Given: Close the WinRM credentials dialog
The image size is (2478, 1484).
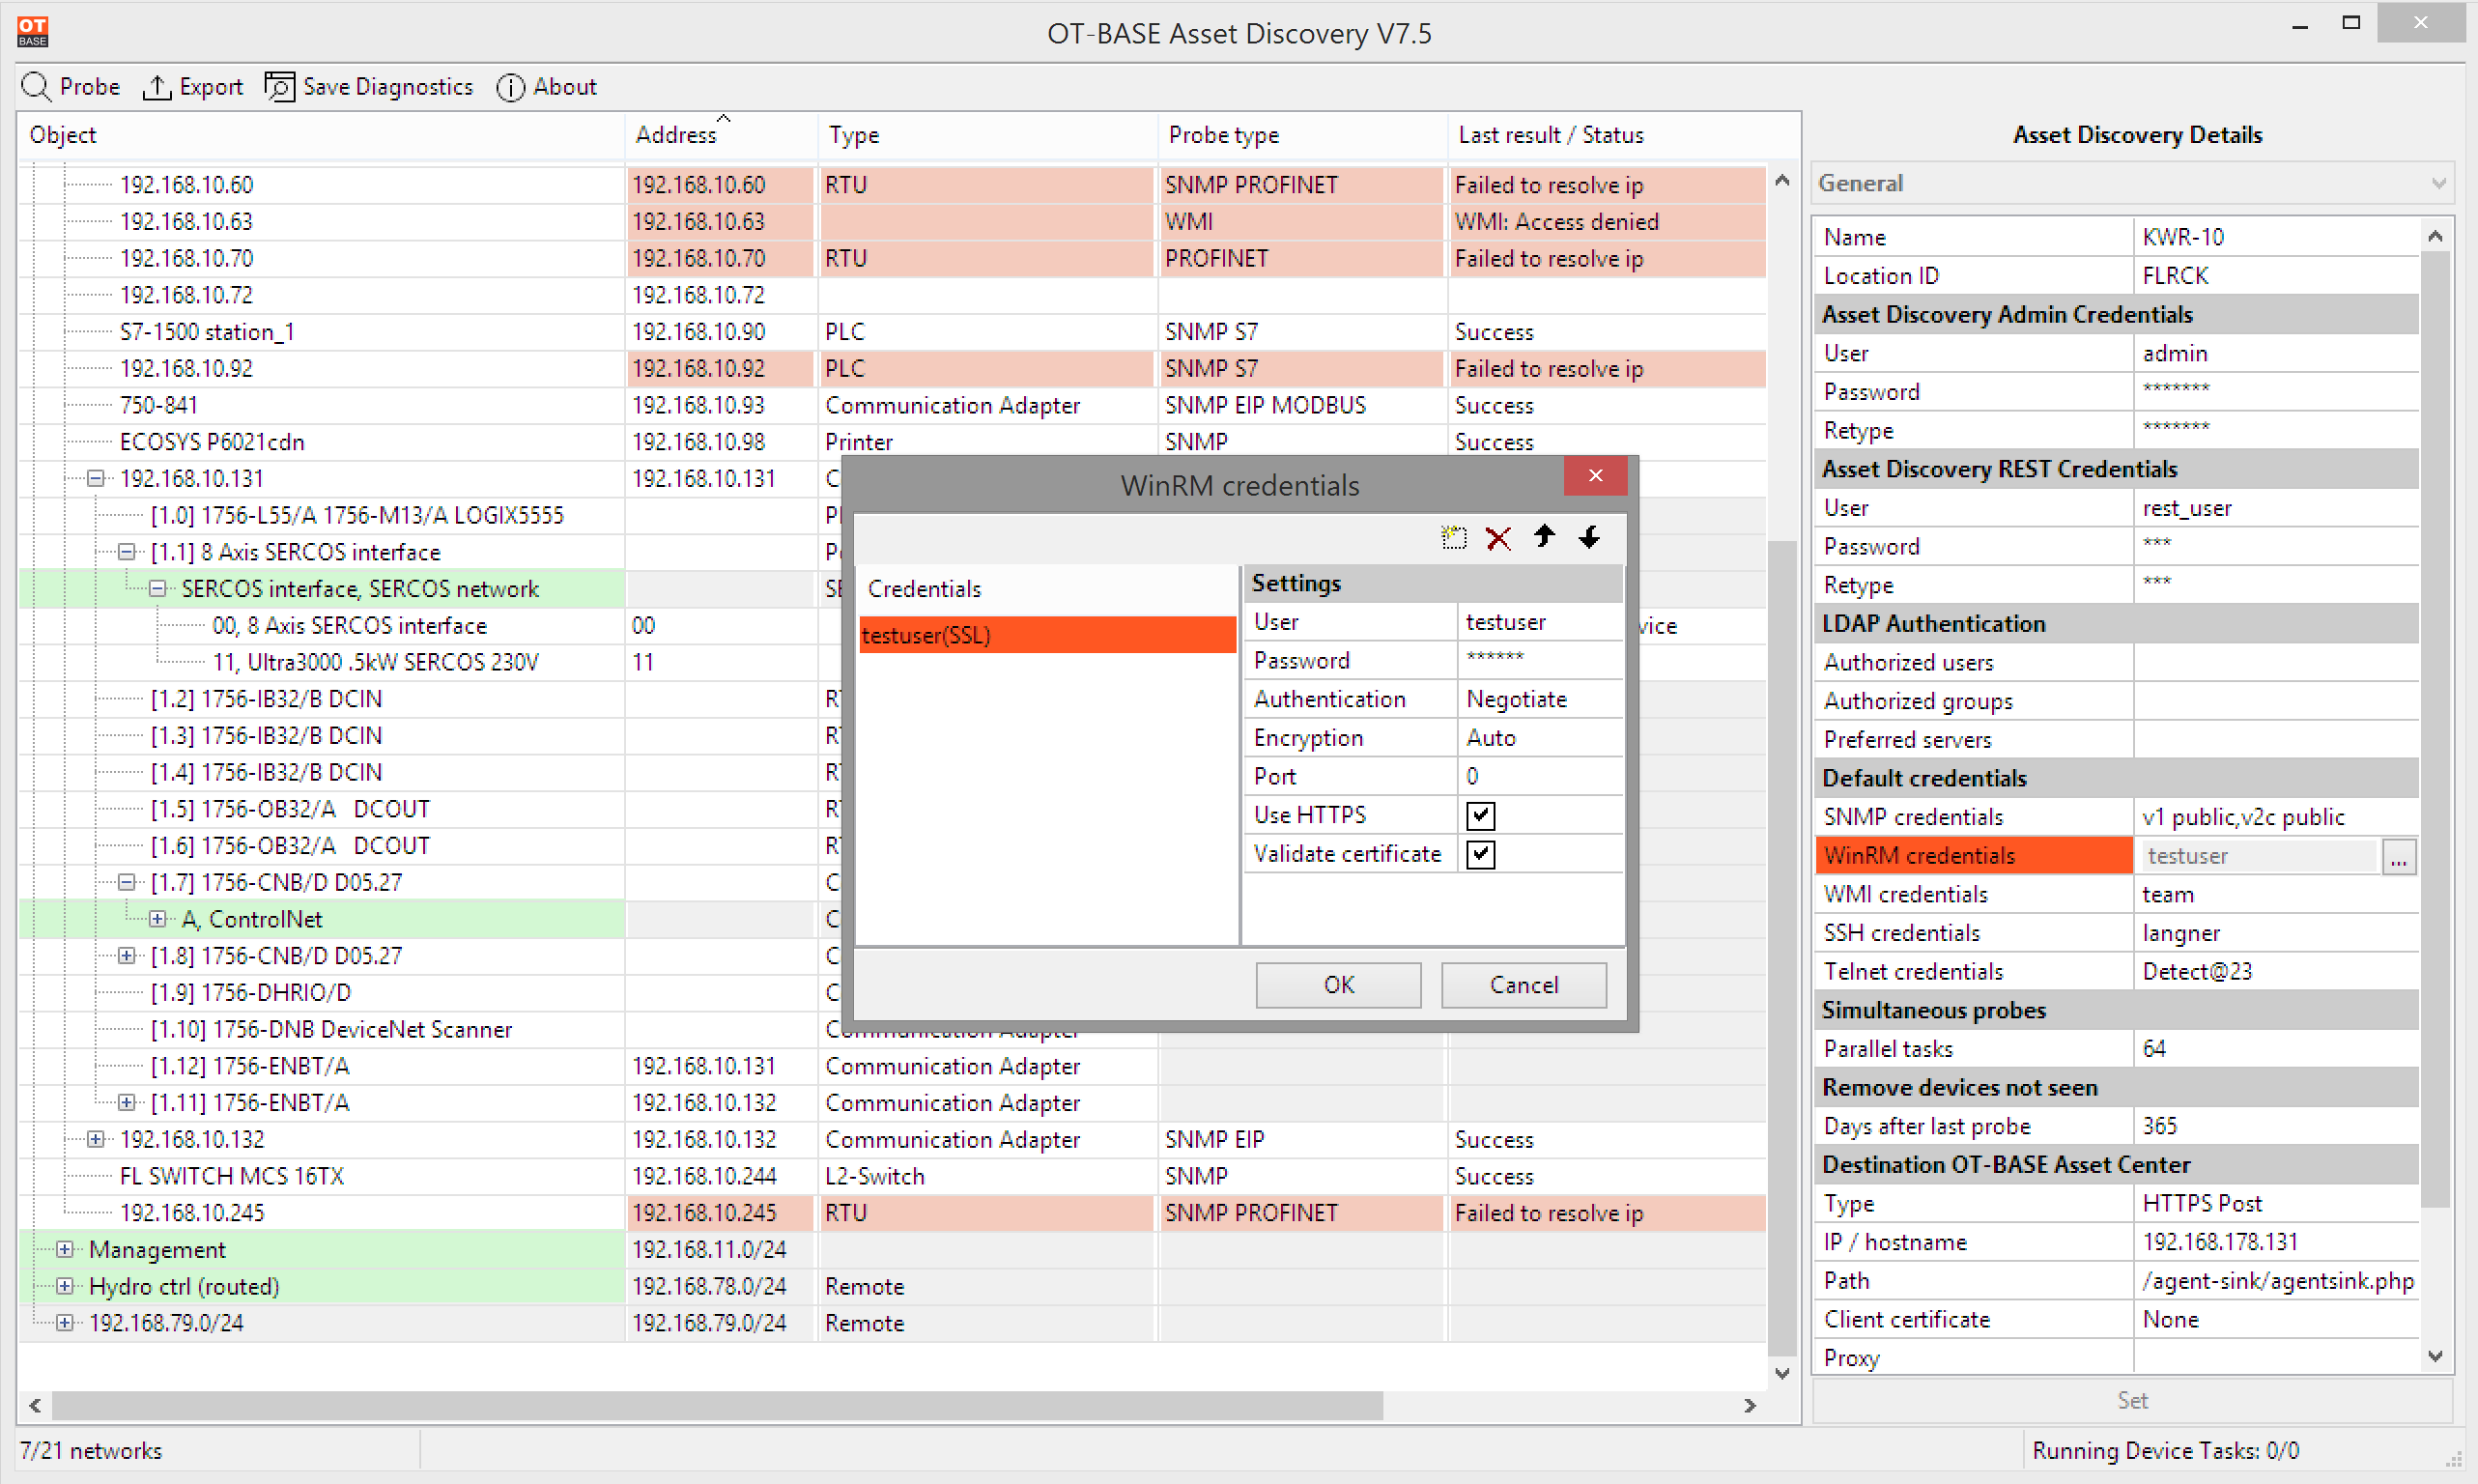Looking at the screenshot, I should pyautogui.click(x=1595, y=475).
